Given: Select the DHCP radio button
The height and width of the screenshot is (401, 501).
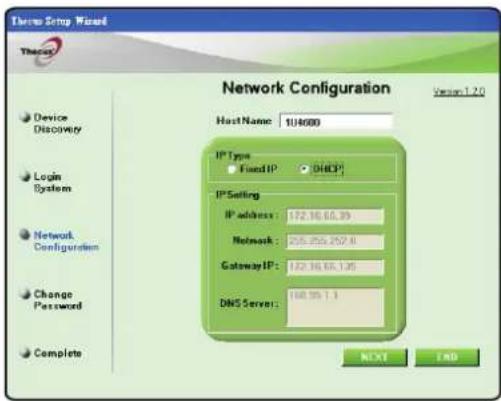Looking at the screenshot, I should click(303, 169).
